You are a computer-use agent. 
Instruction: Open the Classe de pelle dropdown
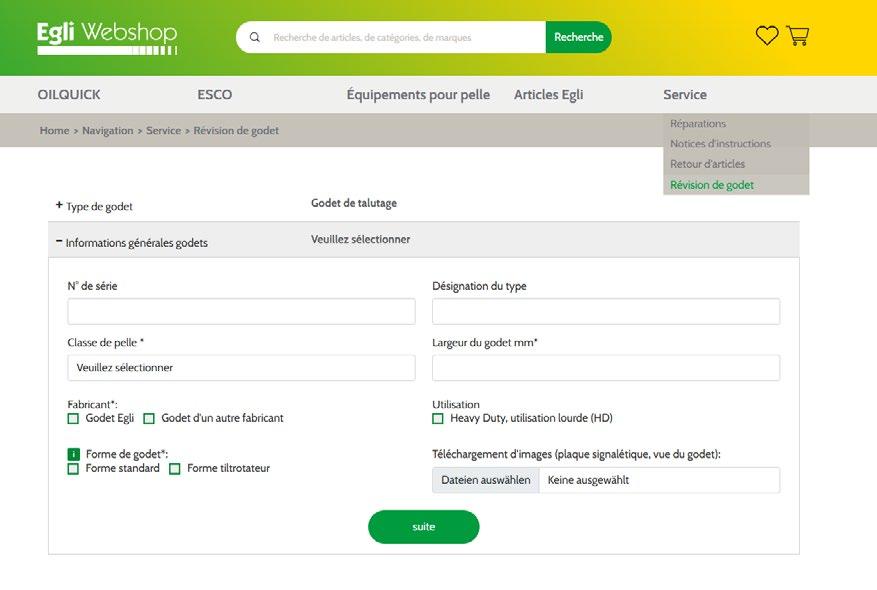pyautogui.click(x=241, y=368)
